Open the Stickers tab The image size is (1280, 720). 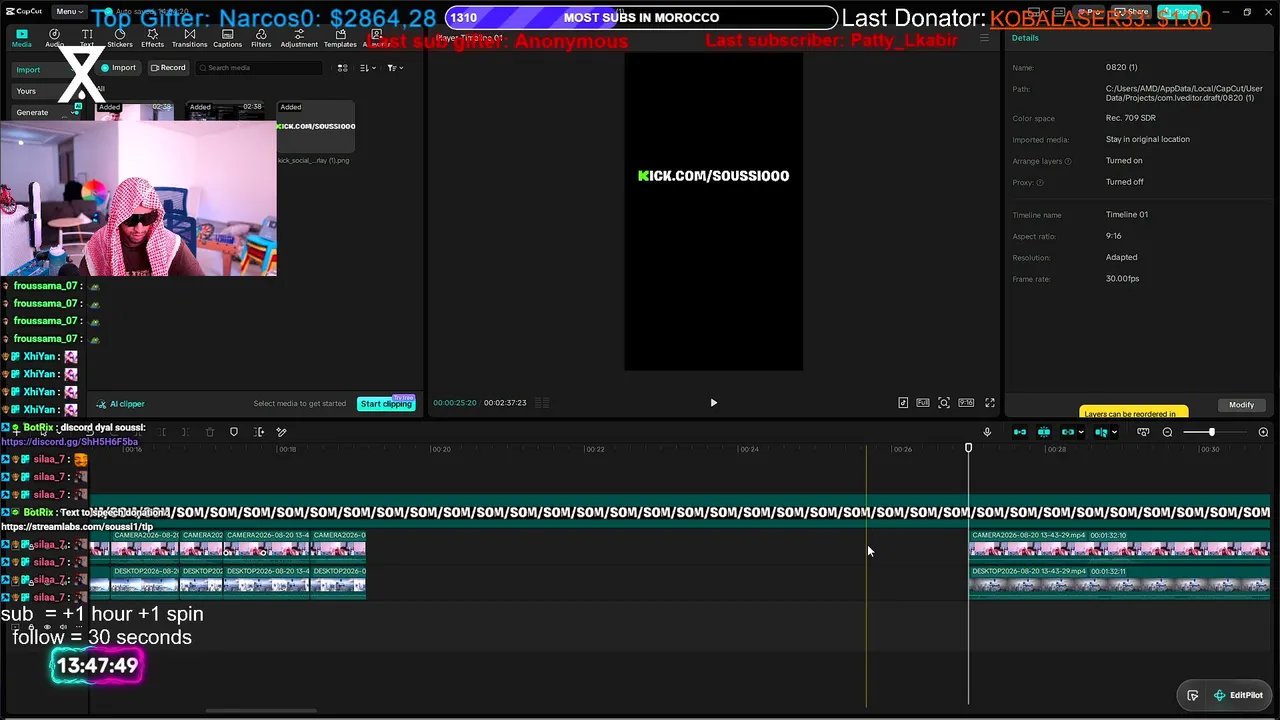[x=120, y=38]
